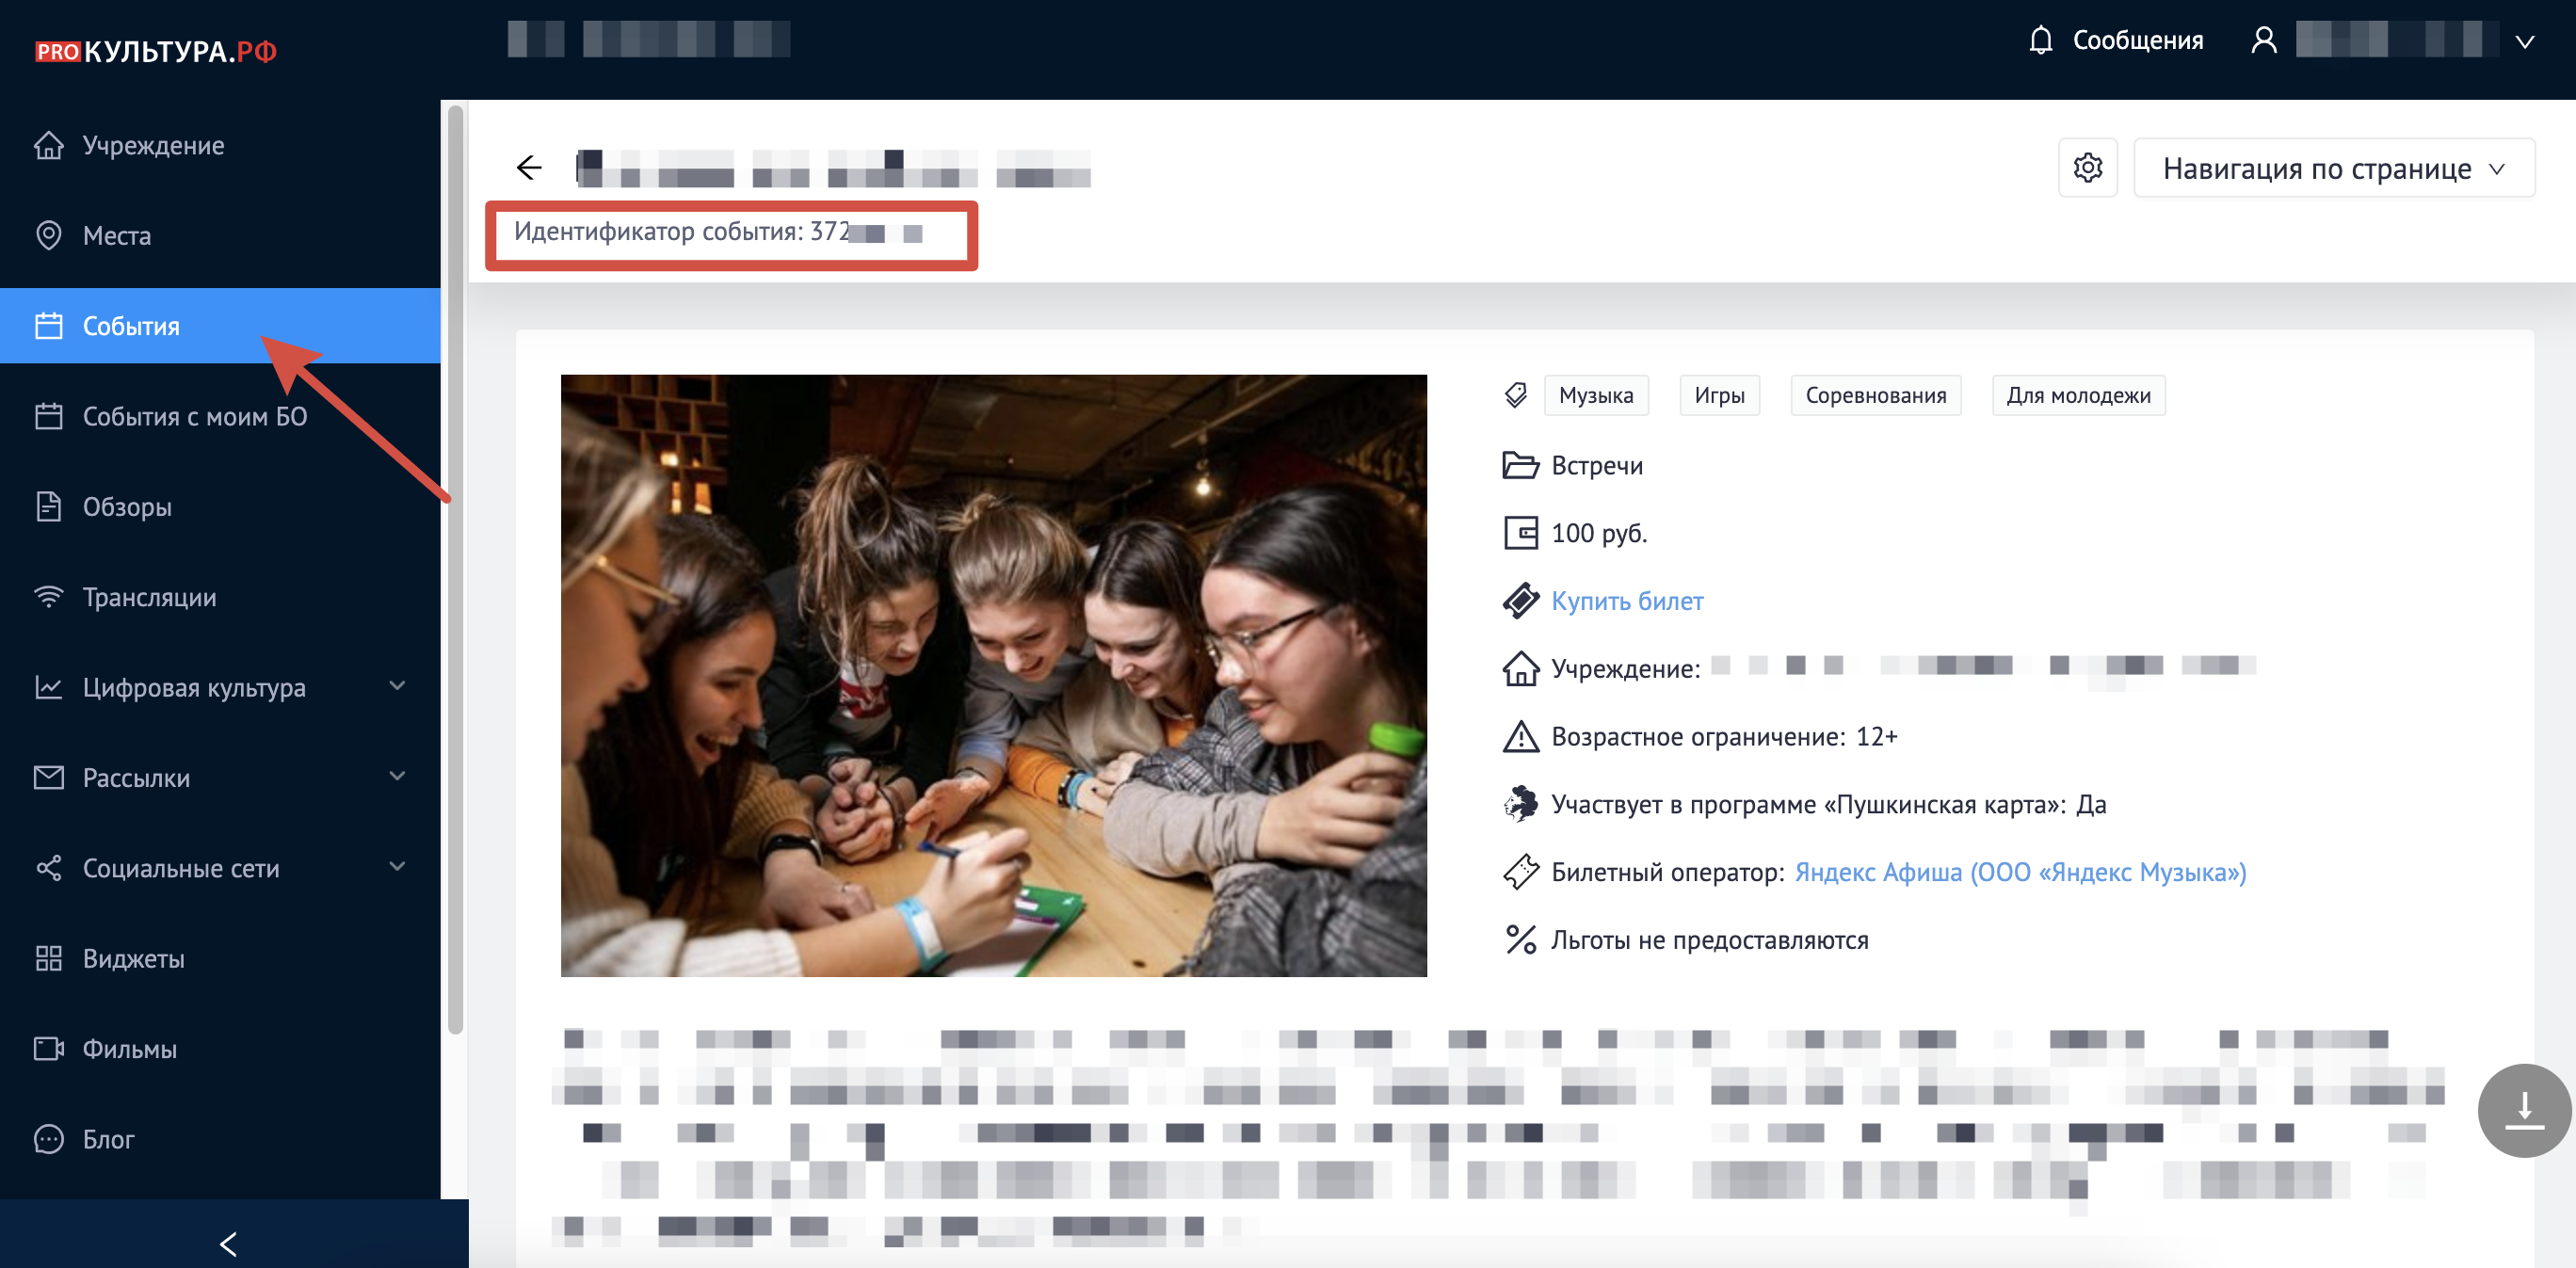Image resolution: width=2576 pixels, height=1268 pixels.
Task: Click PRO Культура.РФ logo
Action: [156, 51]
